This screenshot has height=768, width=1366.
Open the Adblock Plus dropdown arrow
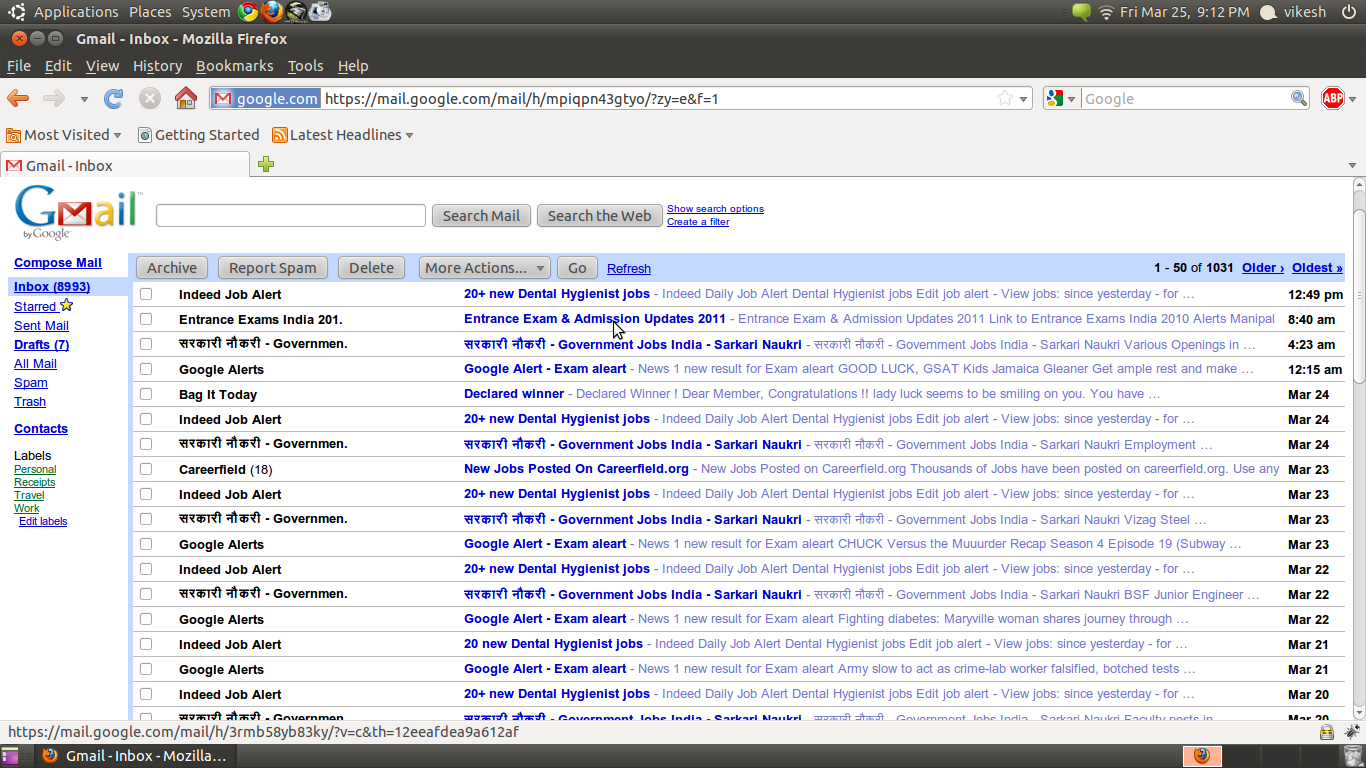[x=1352, y=99]
